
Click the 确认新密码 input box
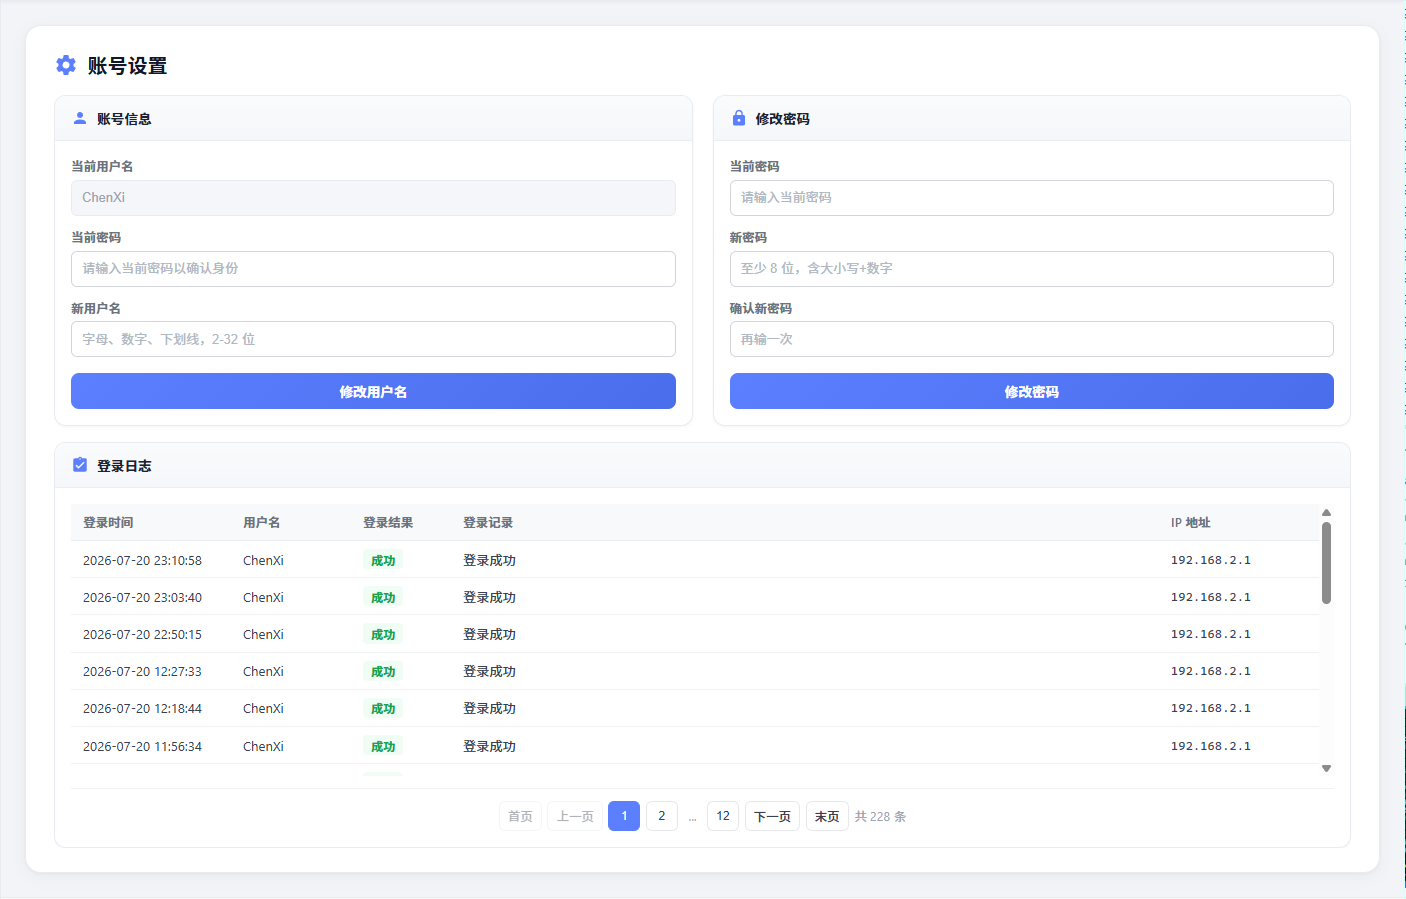1031,339
